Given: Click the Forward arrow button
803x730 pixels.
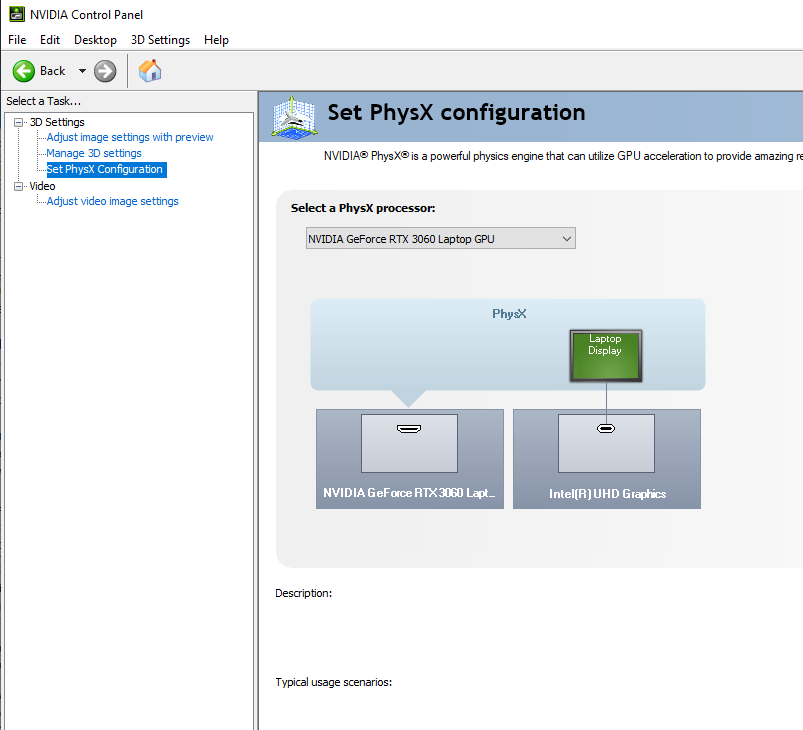Looking at the screenshot, I should click(105, 71).
